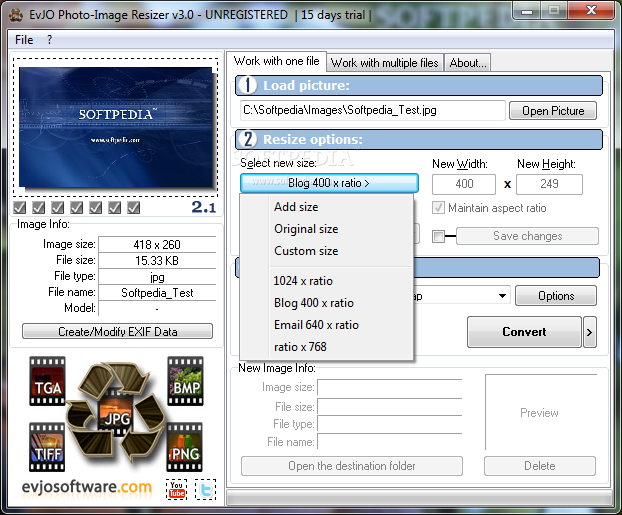Choose Original size from the menu
This screenshot has width=622, height=515.
pos(326,229)
